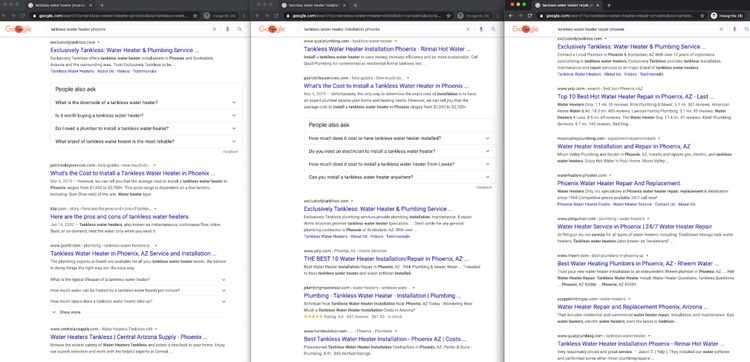Expand 'install a tankless water heater from Lowes?' question
The image size is (750, 362).
pos(399,164)
